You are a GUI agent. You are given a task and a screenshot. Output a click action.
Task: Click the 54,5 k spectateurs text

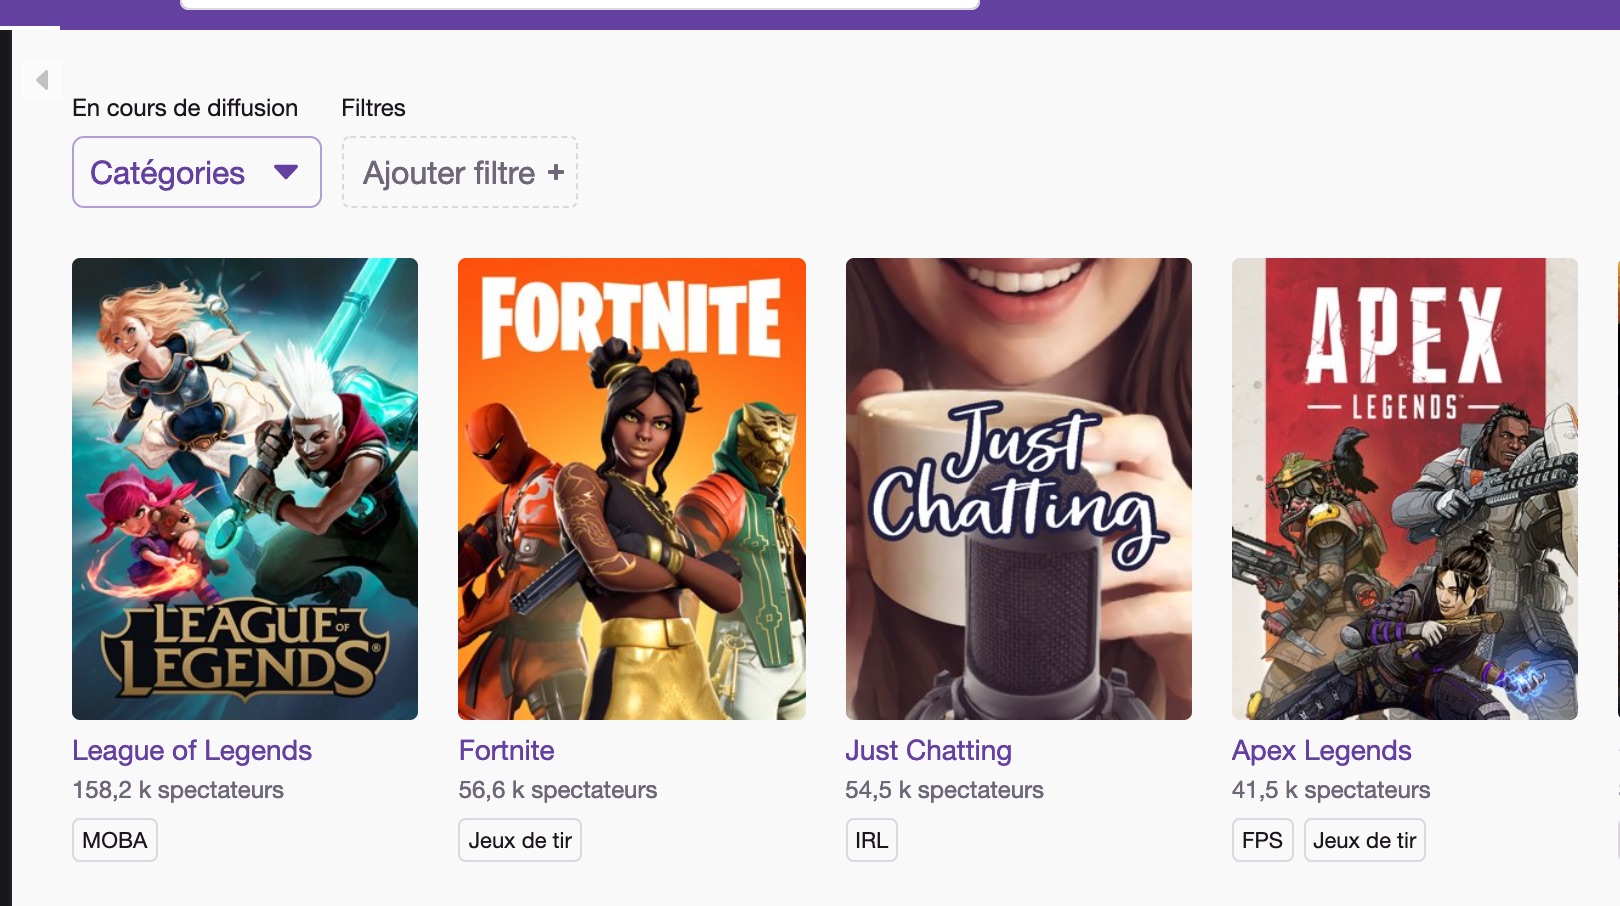point(944,790)
